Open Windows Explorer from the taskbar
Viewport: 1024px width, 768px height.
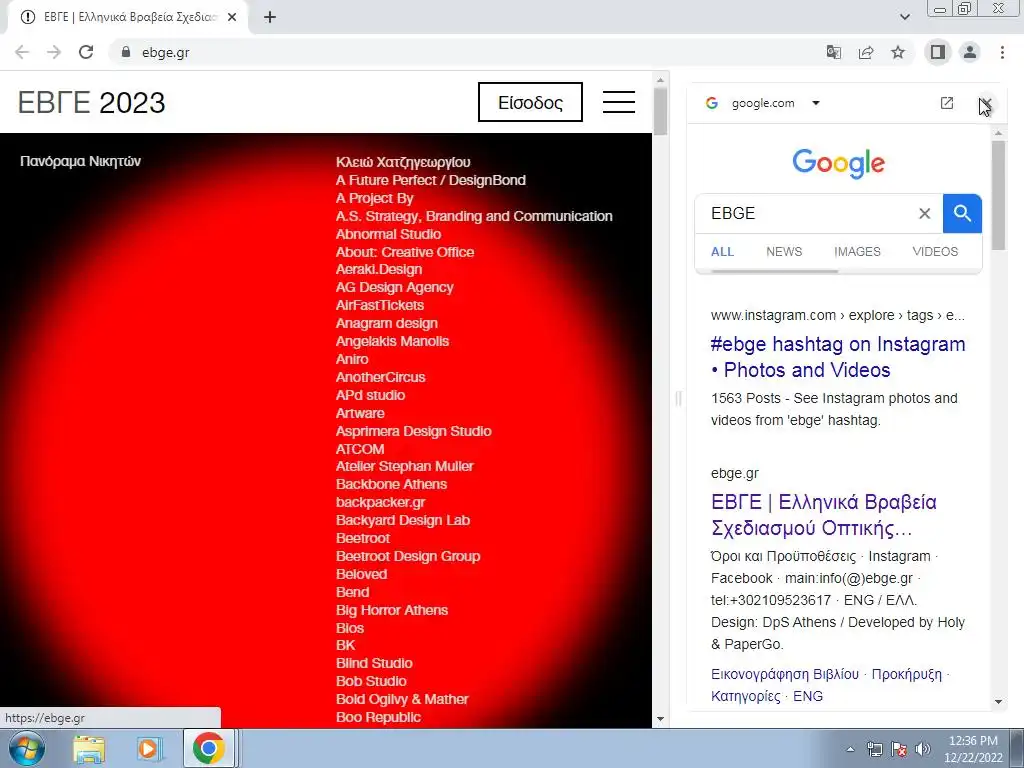point(89,749)
